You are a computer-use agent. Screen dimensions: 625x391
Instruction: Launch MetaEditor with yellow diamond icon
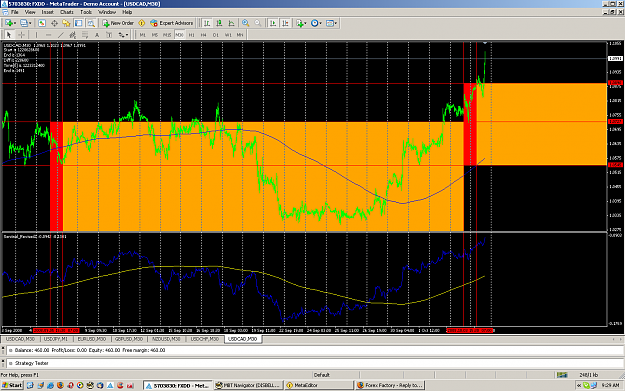pyautogui.click(x=142, y=23)
